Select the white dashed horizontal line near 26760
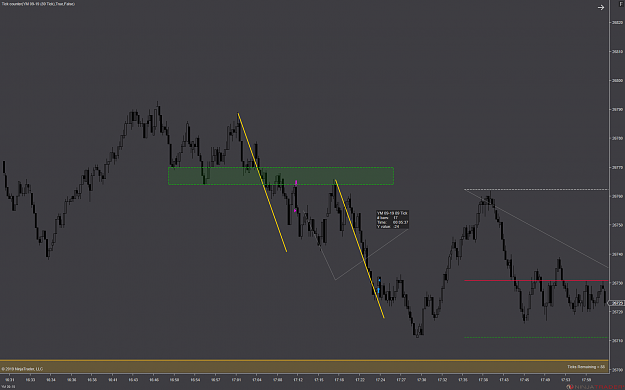Image resolution: width=625 pixels, height=390 pixels. (536, 189)
